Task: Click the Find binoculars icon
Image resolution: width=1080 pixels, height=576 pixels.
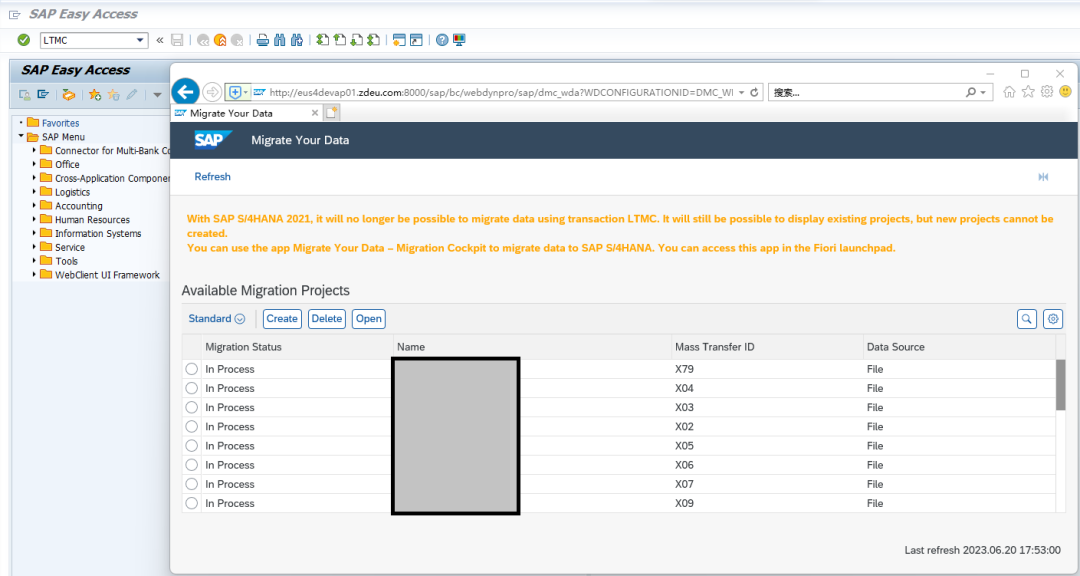Action: click(x=280, y=40)
